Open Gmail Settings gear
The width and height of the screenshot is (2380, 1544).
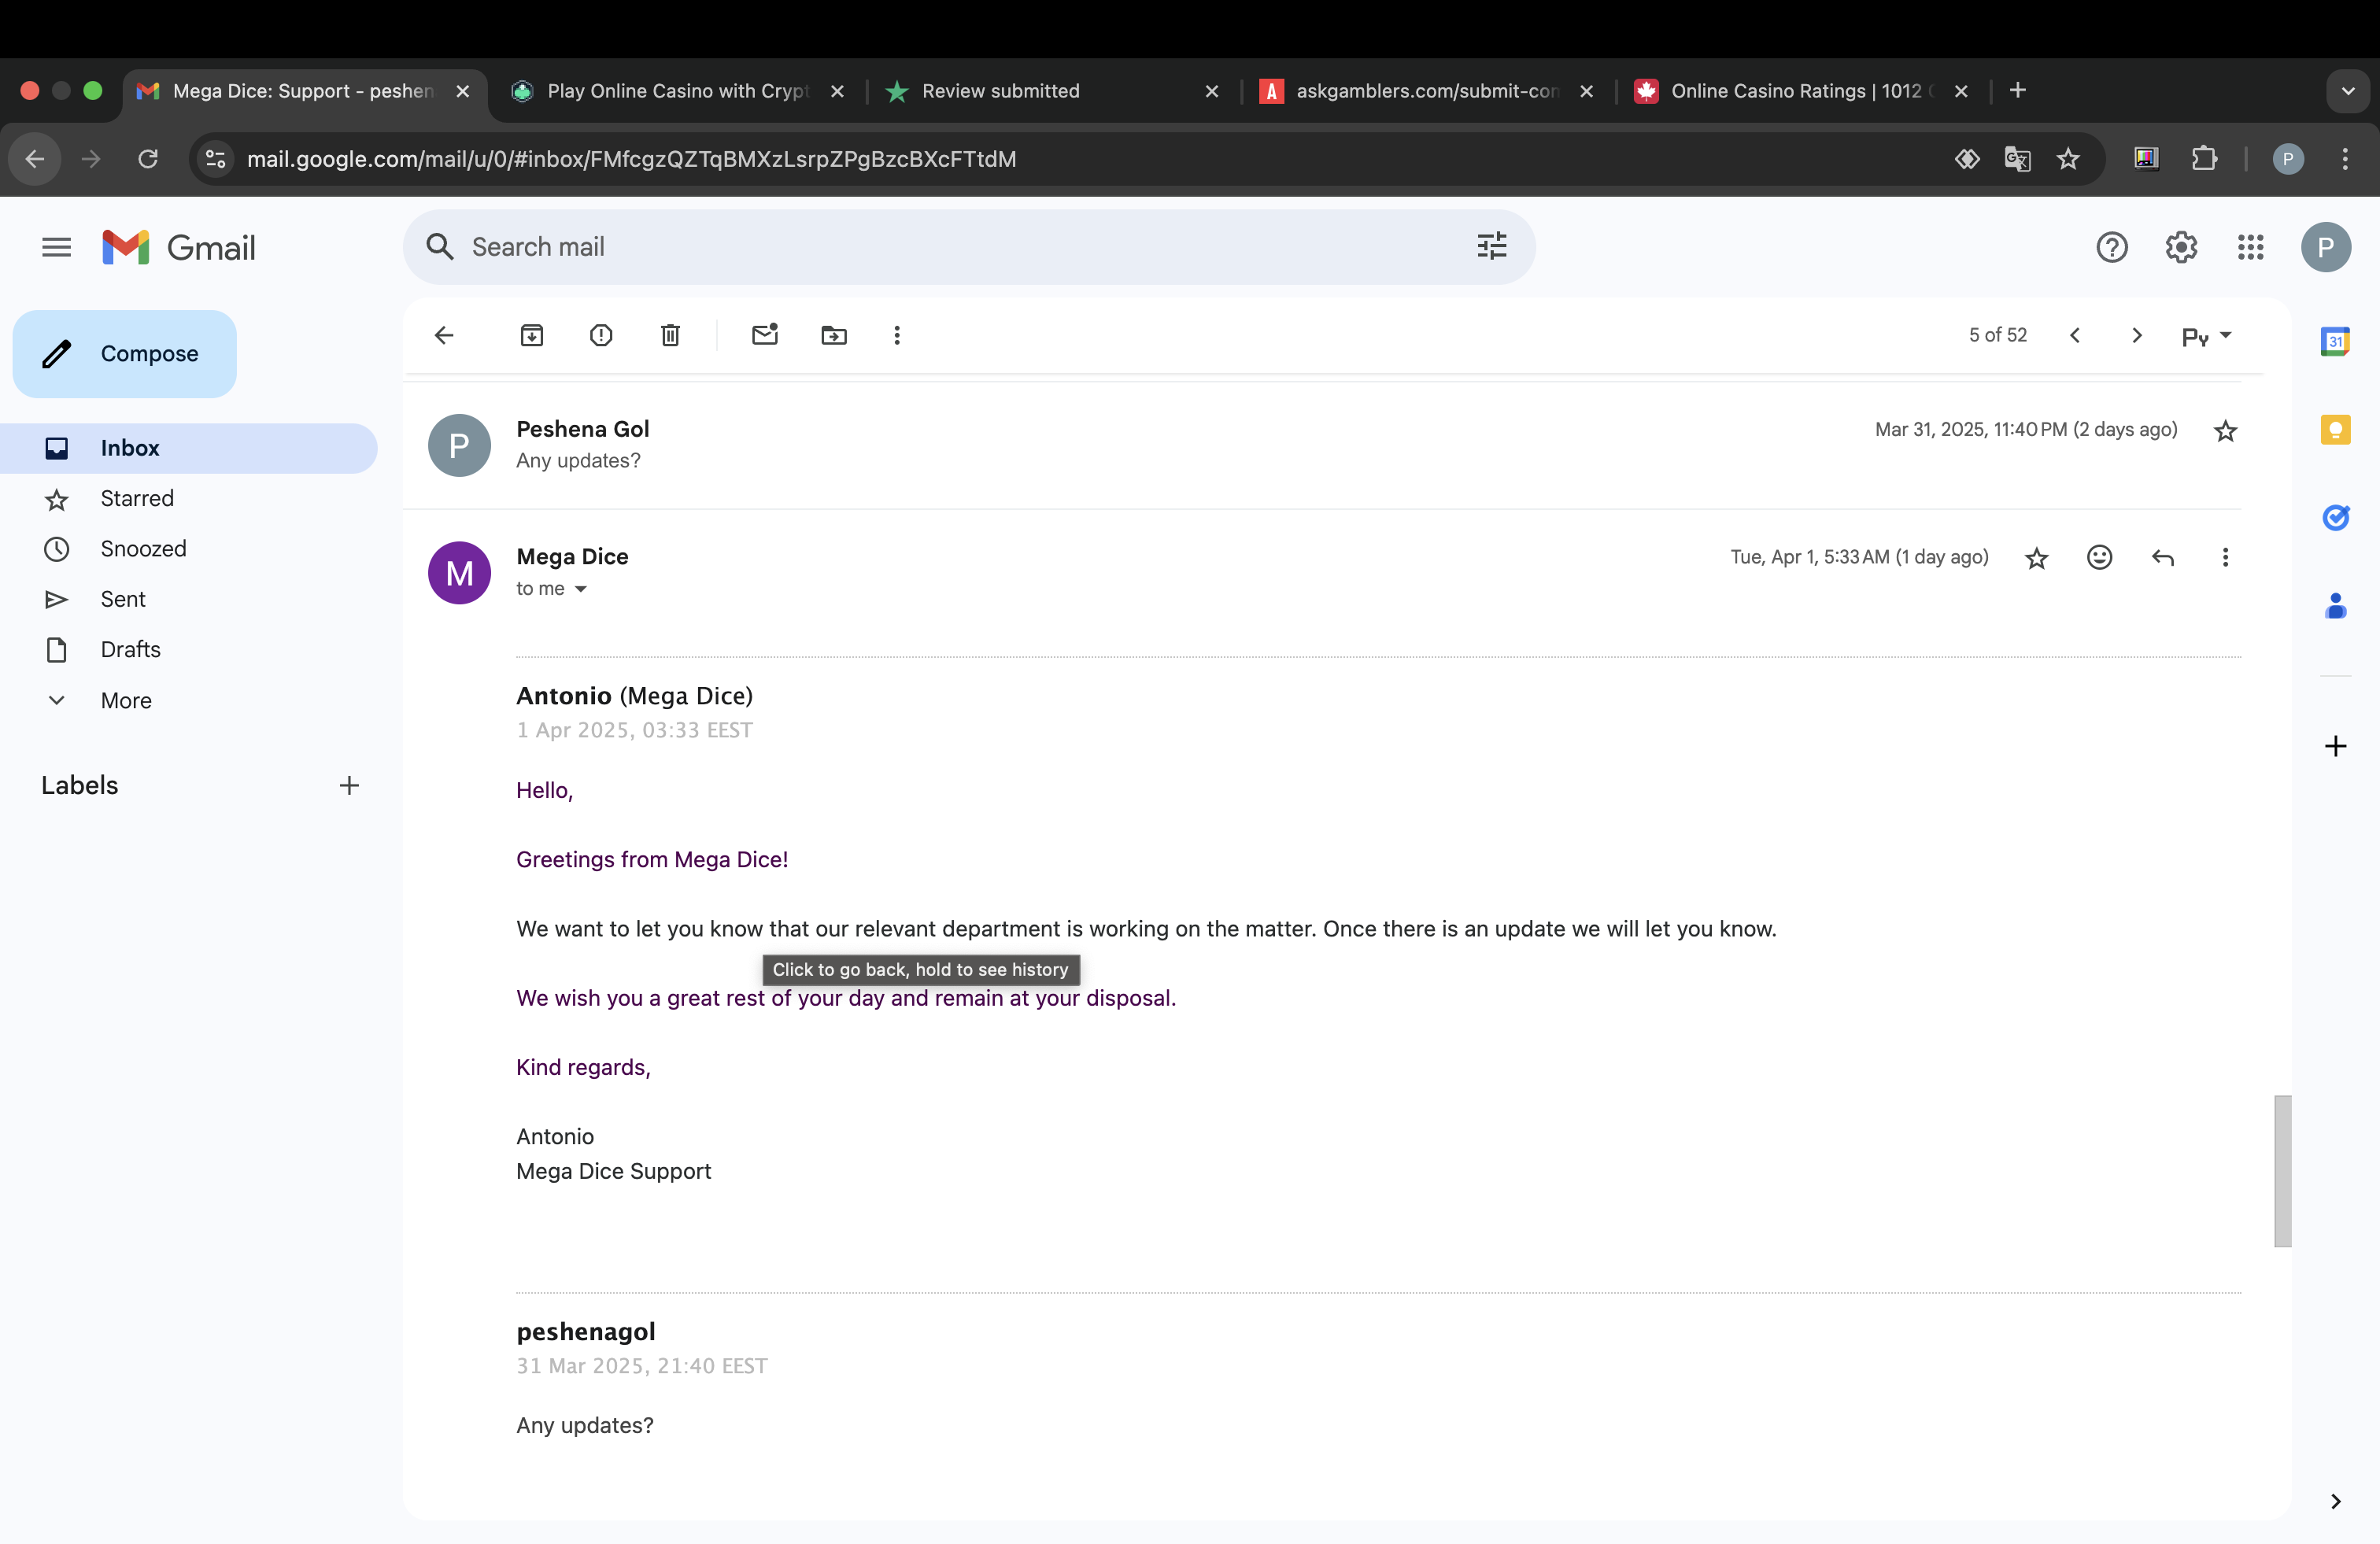[2181, 247]
